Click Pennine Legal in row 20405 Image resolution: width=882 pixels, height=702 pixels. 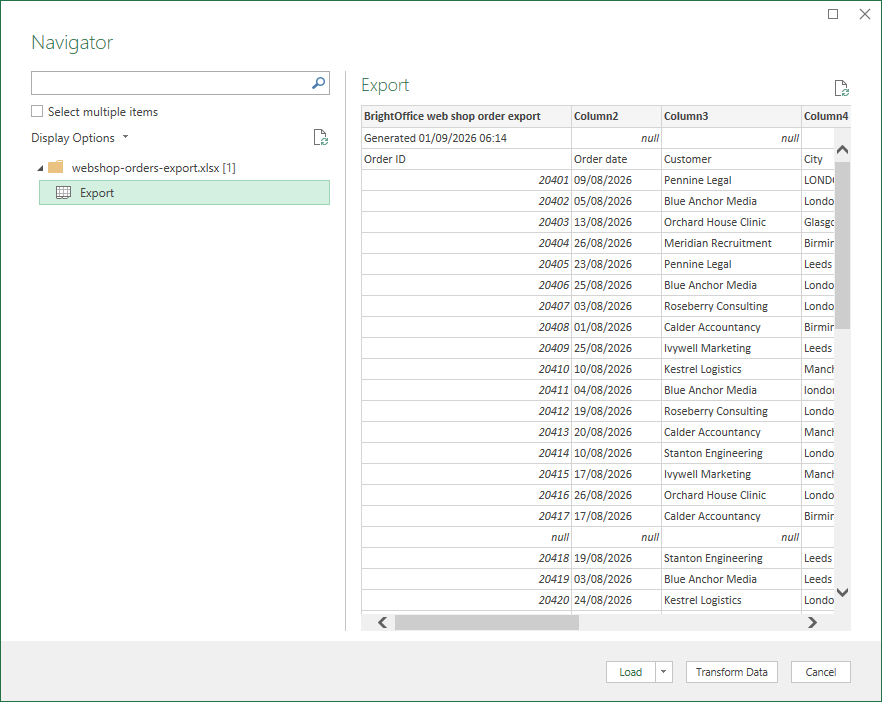point(732,264)
